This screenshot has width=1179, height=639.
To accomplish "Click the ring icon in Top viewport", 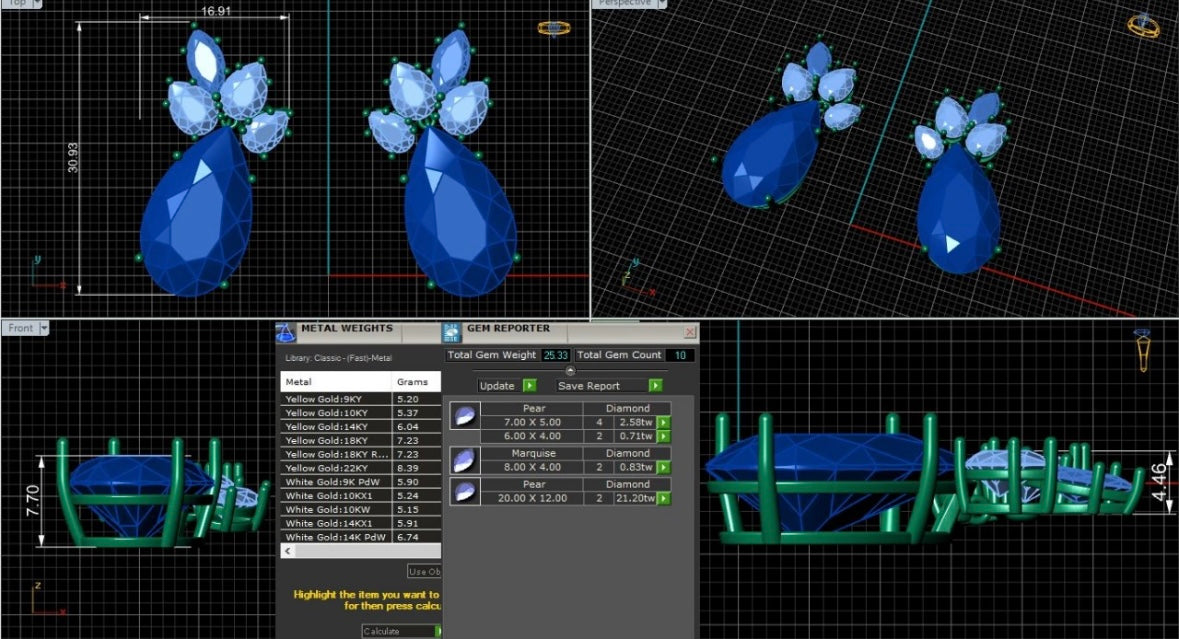I will 551,28.
